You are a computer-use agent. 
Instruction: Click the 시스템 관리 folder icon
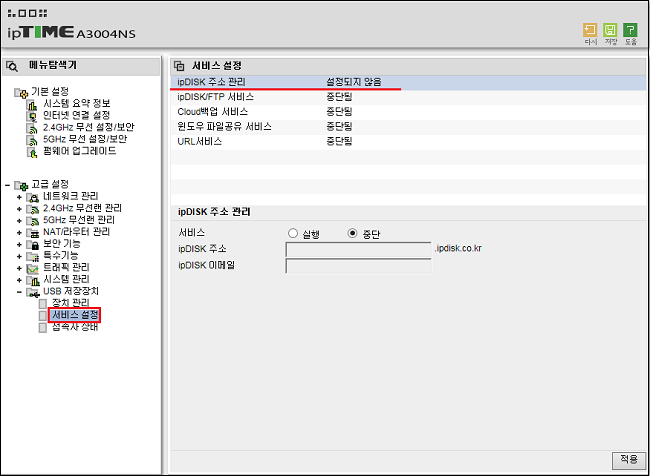(x=32, y=280)
